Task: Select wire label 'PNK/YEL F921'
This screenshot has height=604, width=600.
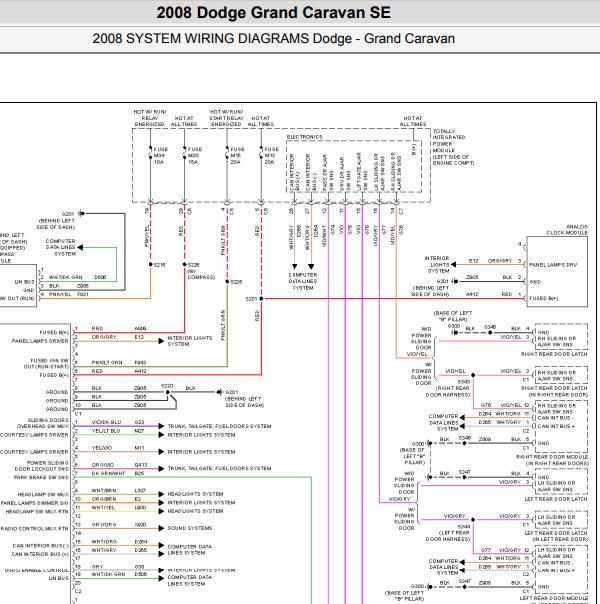Action: [x=69, y=294]
